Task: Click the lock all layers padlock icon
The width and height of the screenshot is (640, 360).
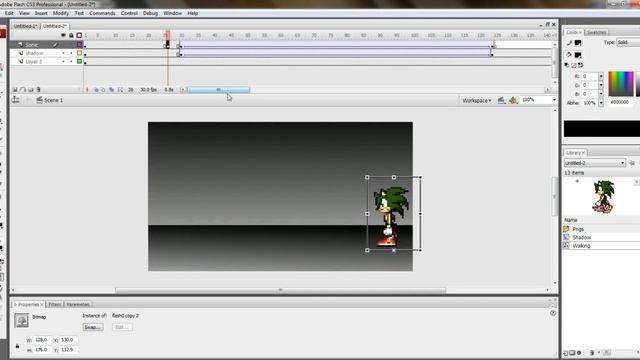Action: tap(71, 36)
